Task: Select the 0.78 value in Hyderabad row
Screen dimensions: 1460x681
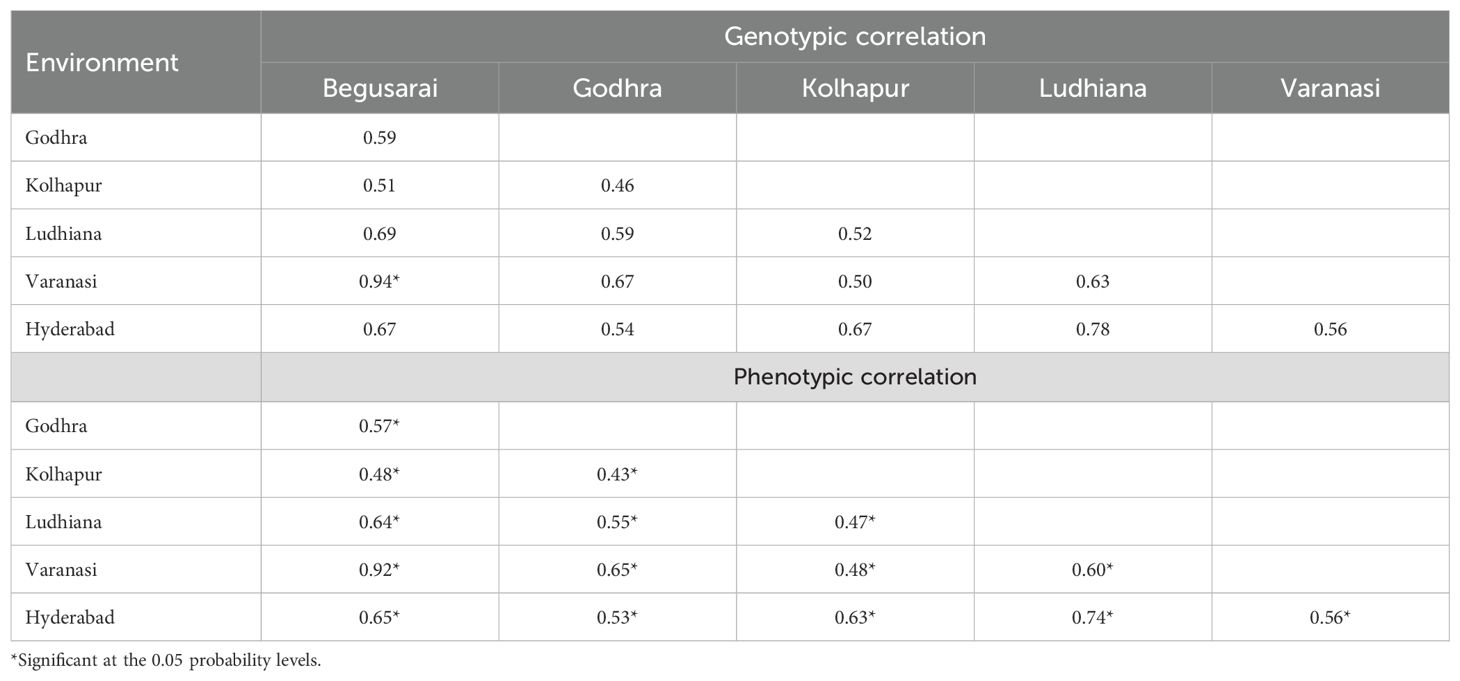Action: coord(1092,330)
